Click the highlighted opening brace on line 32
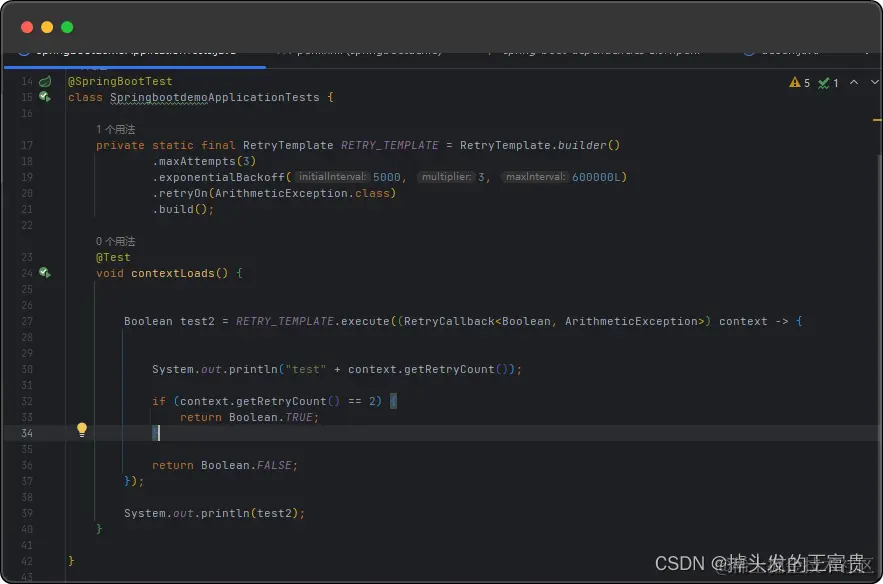 [393, 401]
